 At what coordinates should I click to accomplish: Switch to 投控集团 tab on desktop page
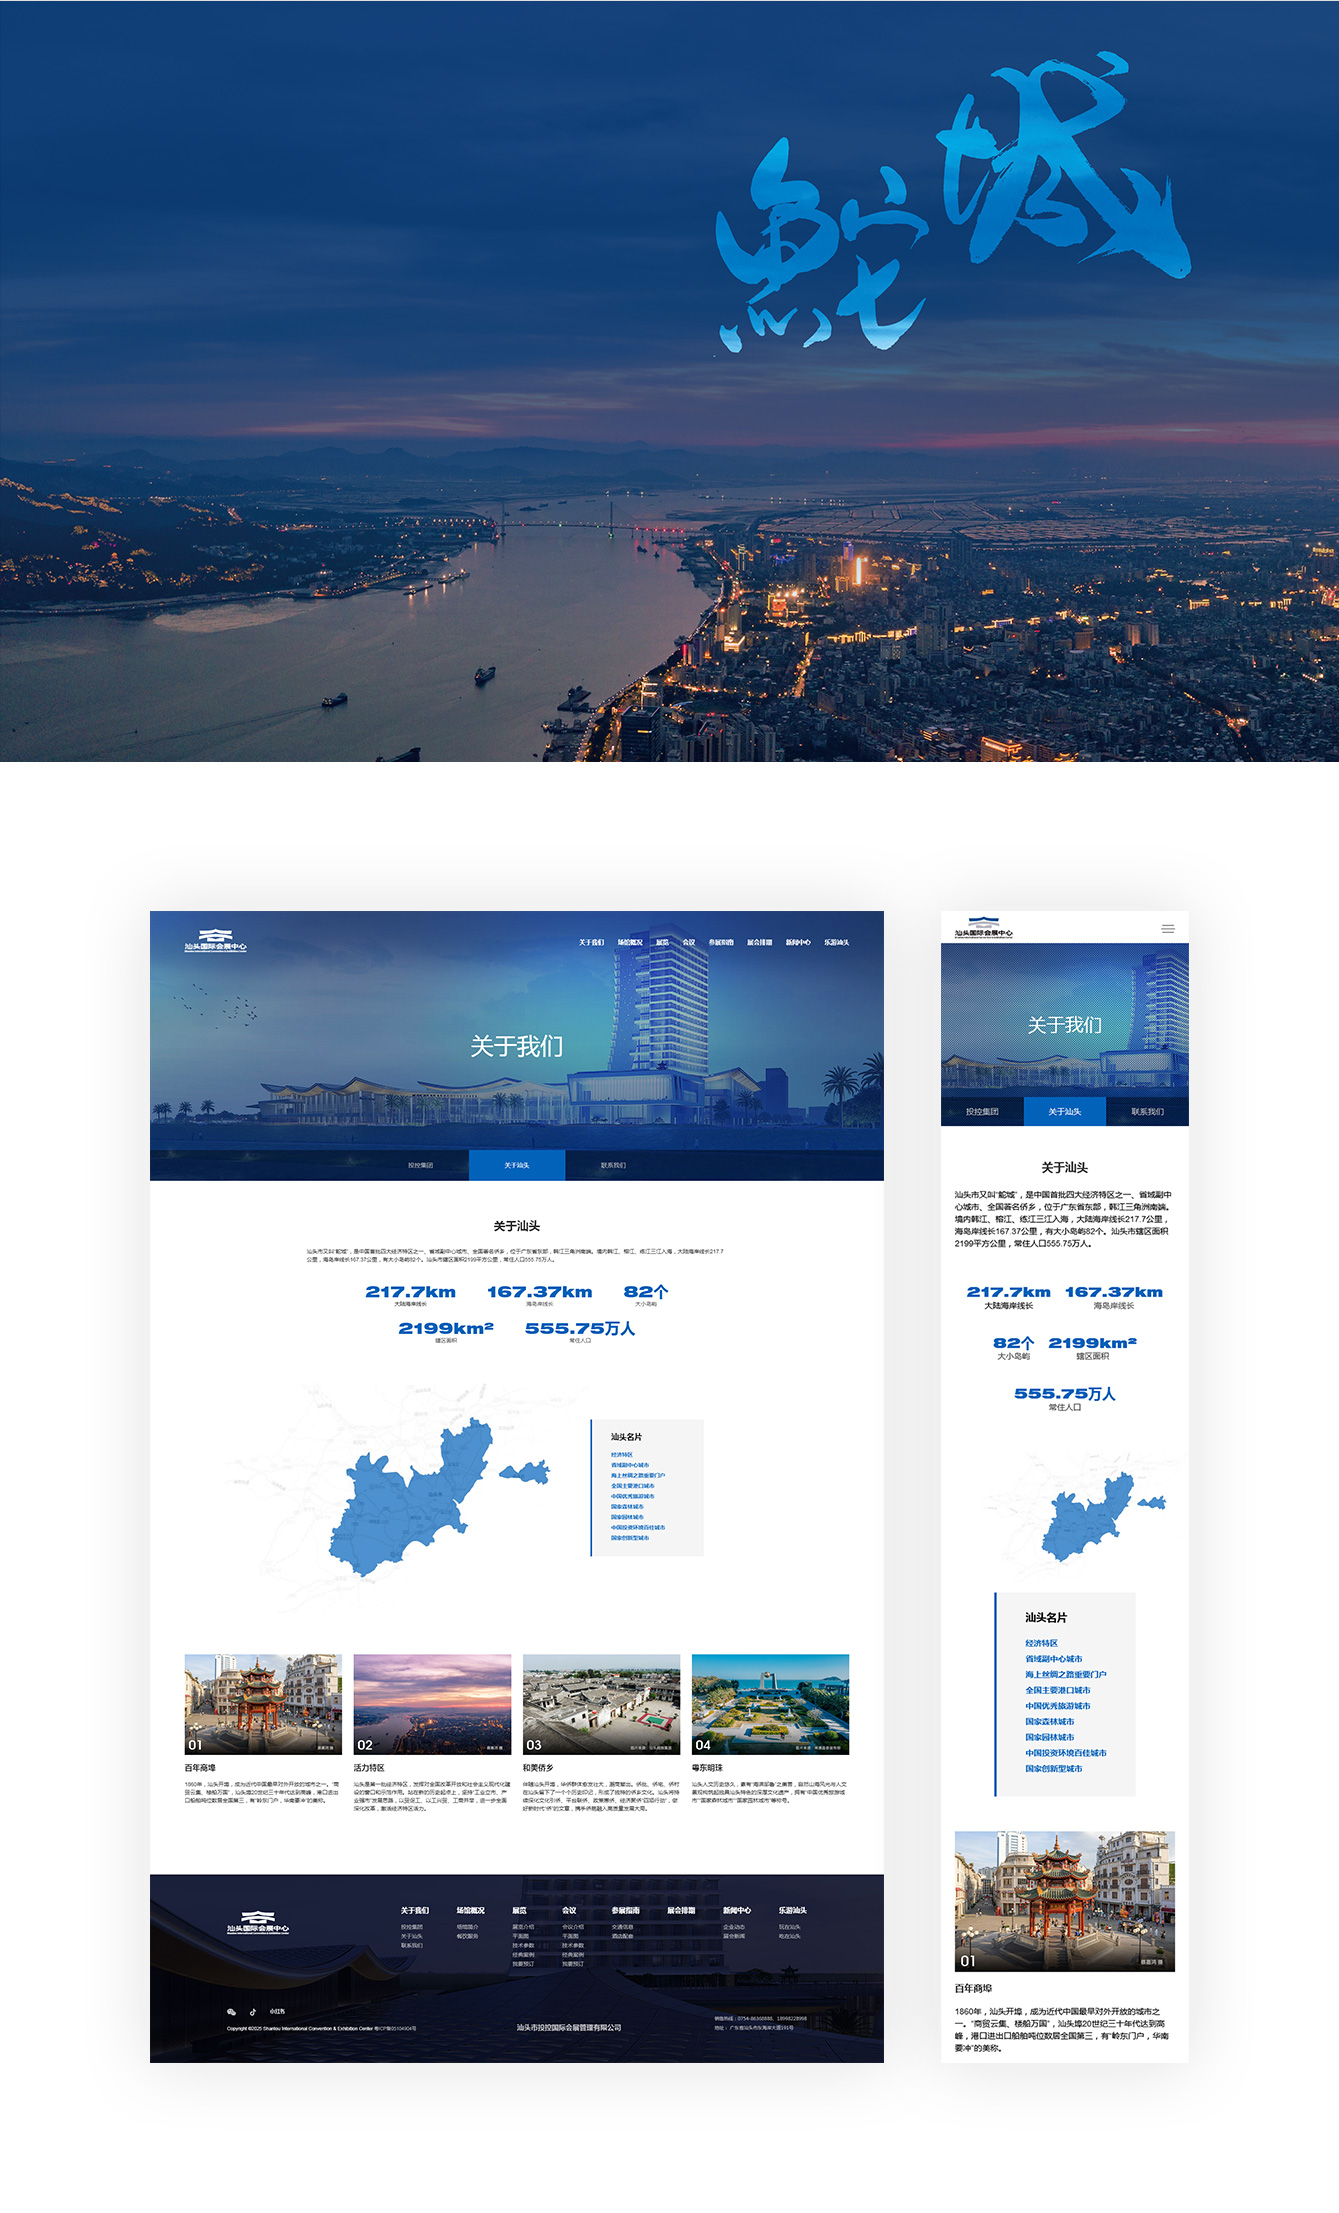(x=420, y=1165)
